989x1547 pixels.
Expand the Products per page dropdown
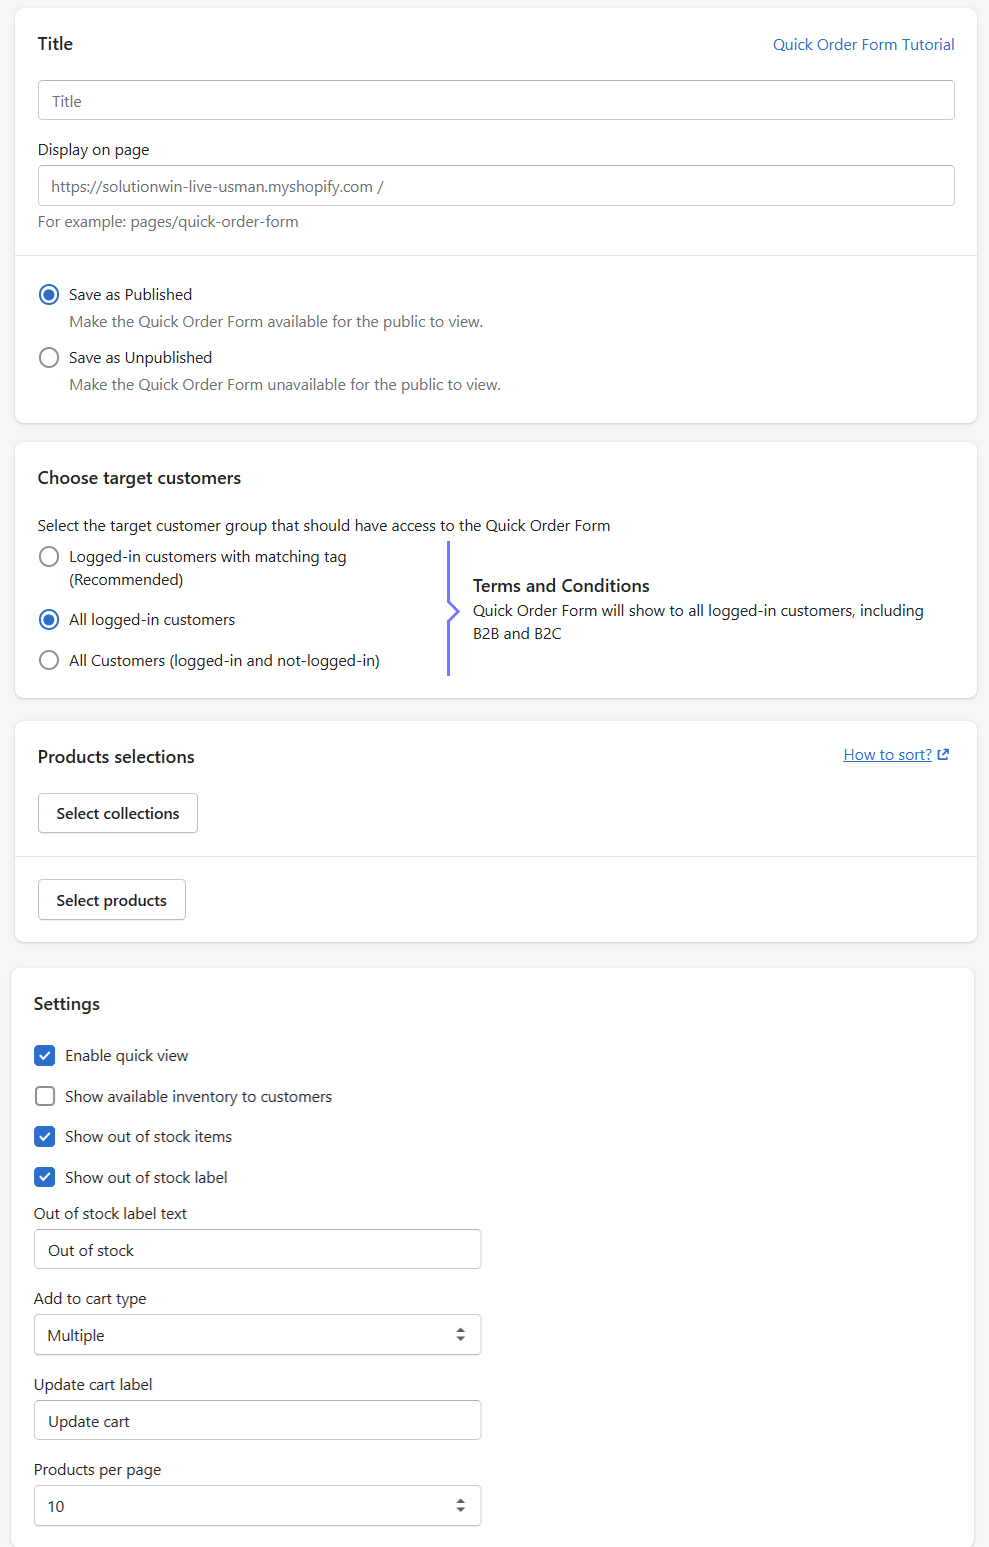click(x=257, y=1506)
